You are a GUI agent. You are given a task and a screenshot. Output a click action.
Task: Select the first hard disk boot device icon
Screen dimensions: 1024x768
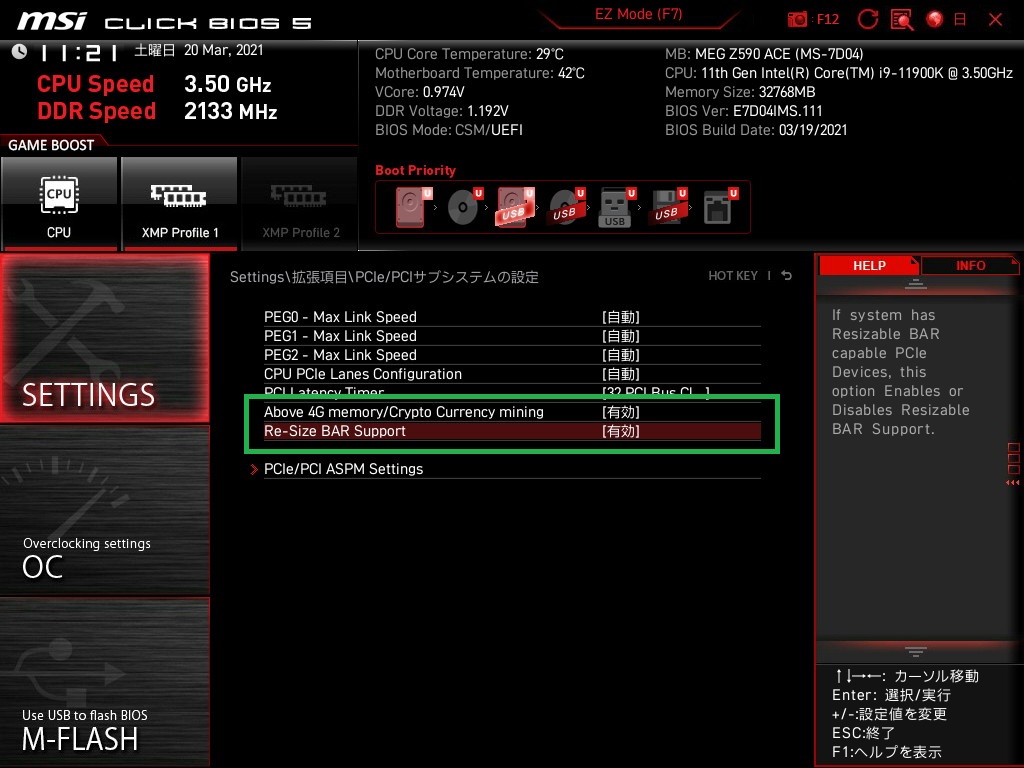coord(413,207)
